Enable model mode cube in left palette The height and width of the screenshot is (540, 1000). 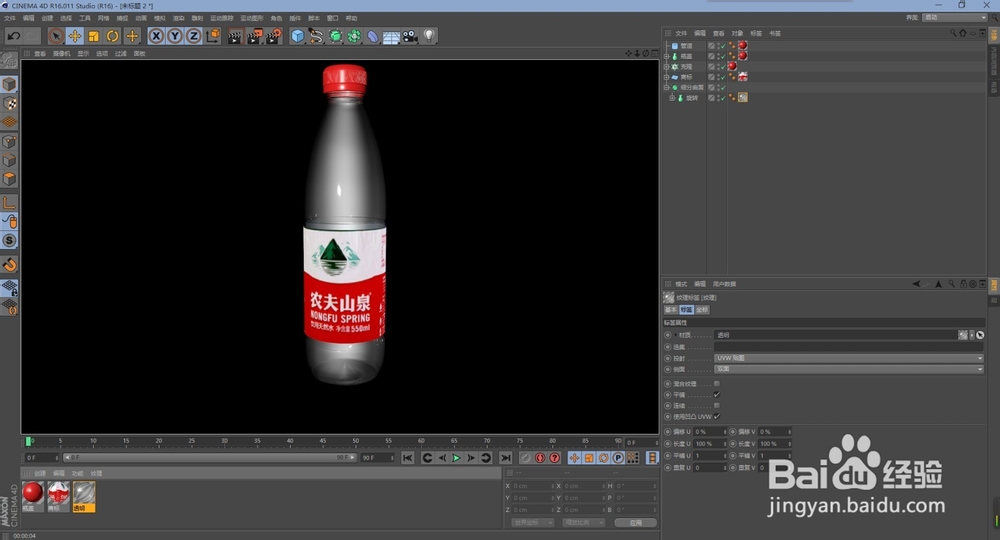[x=9, y=84]
